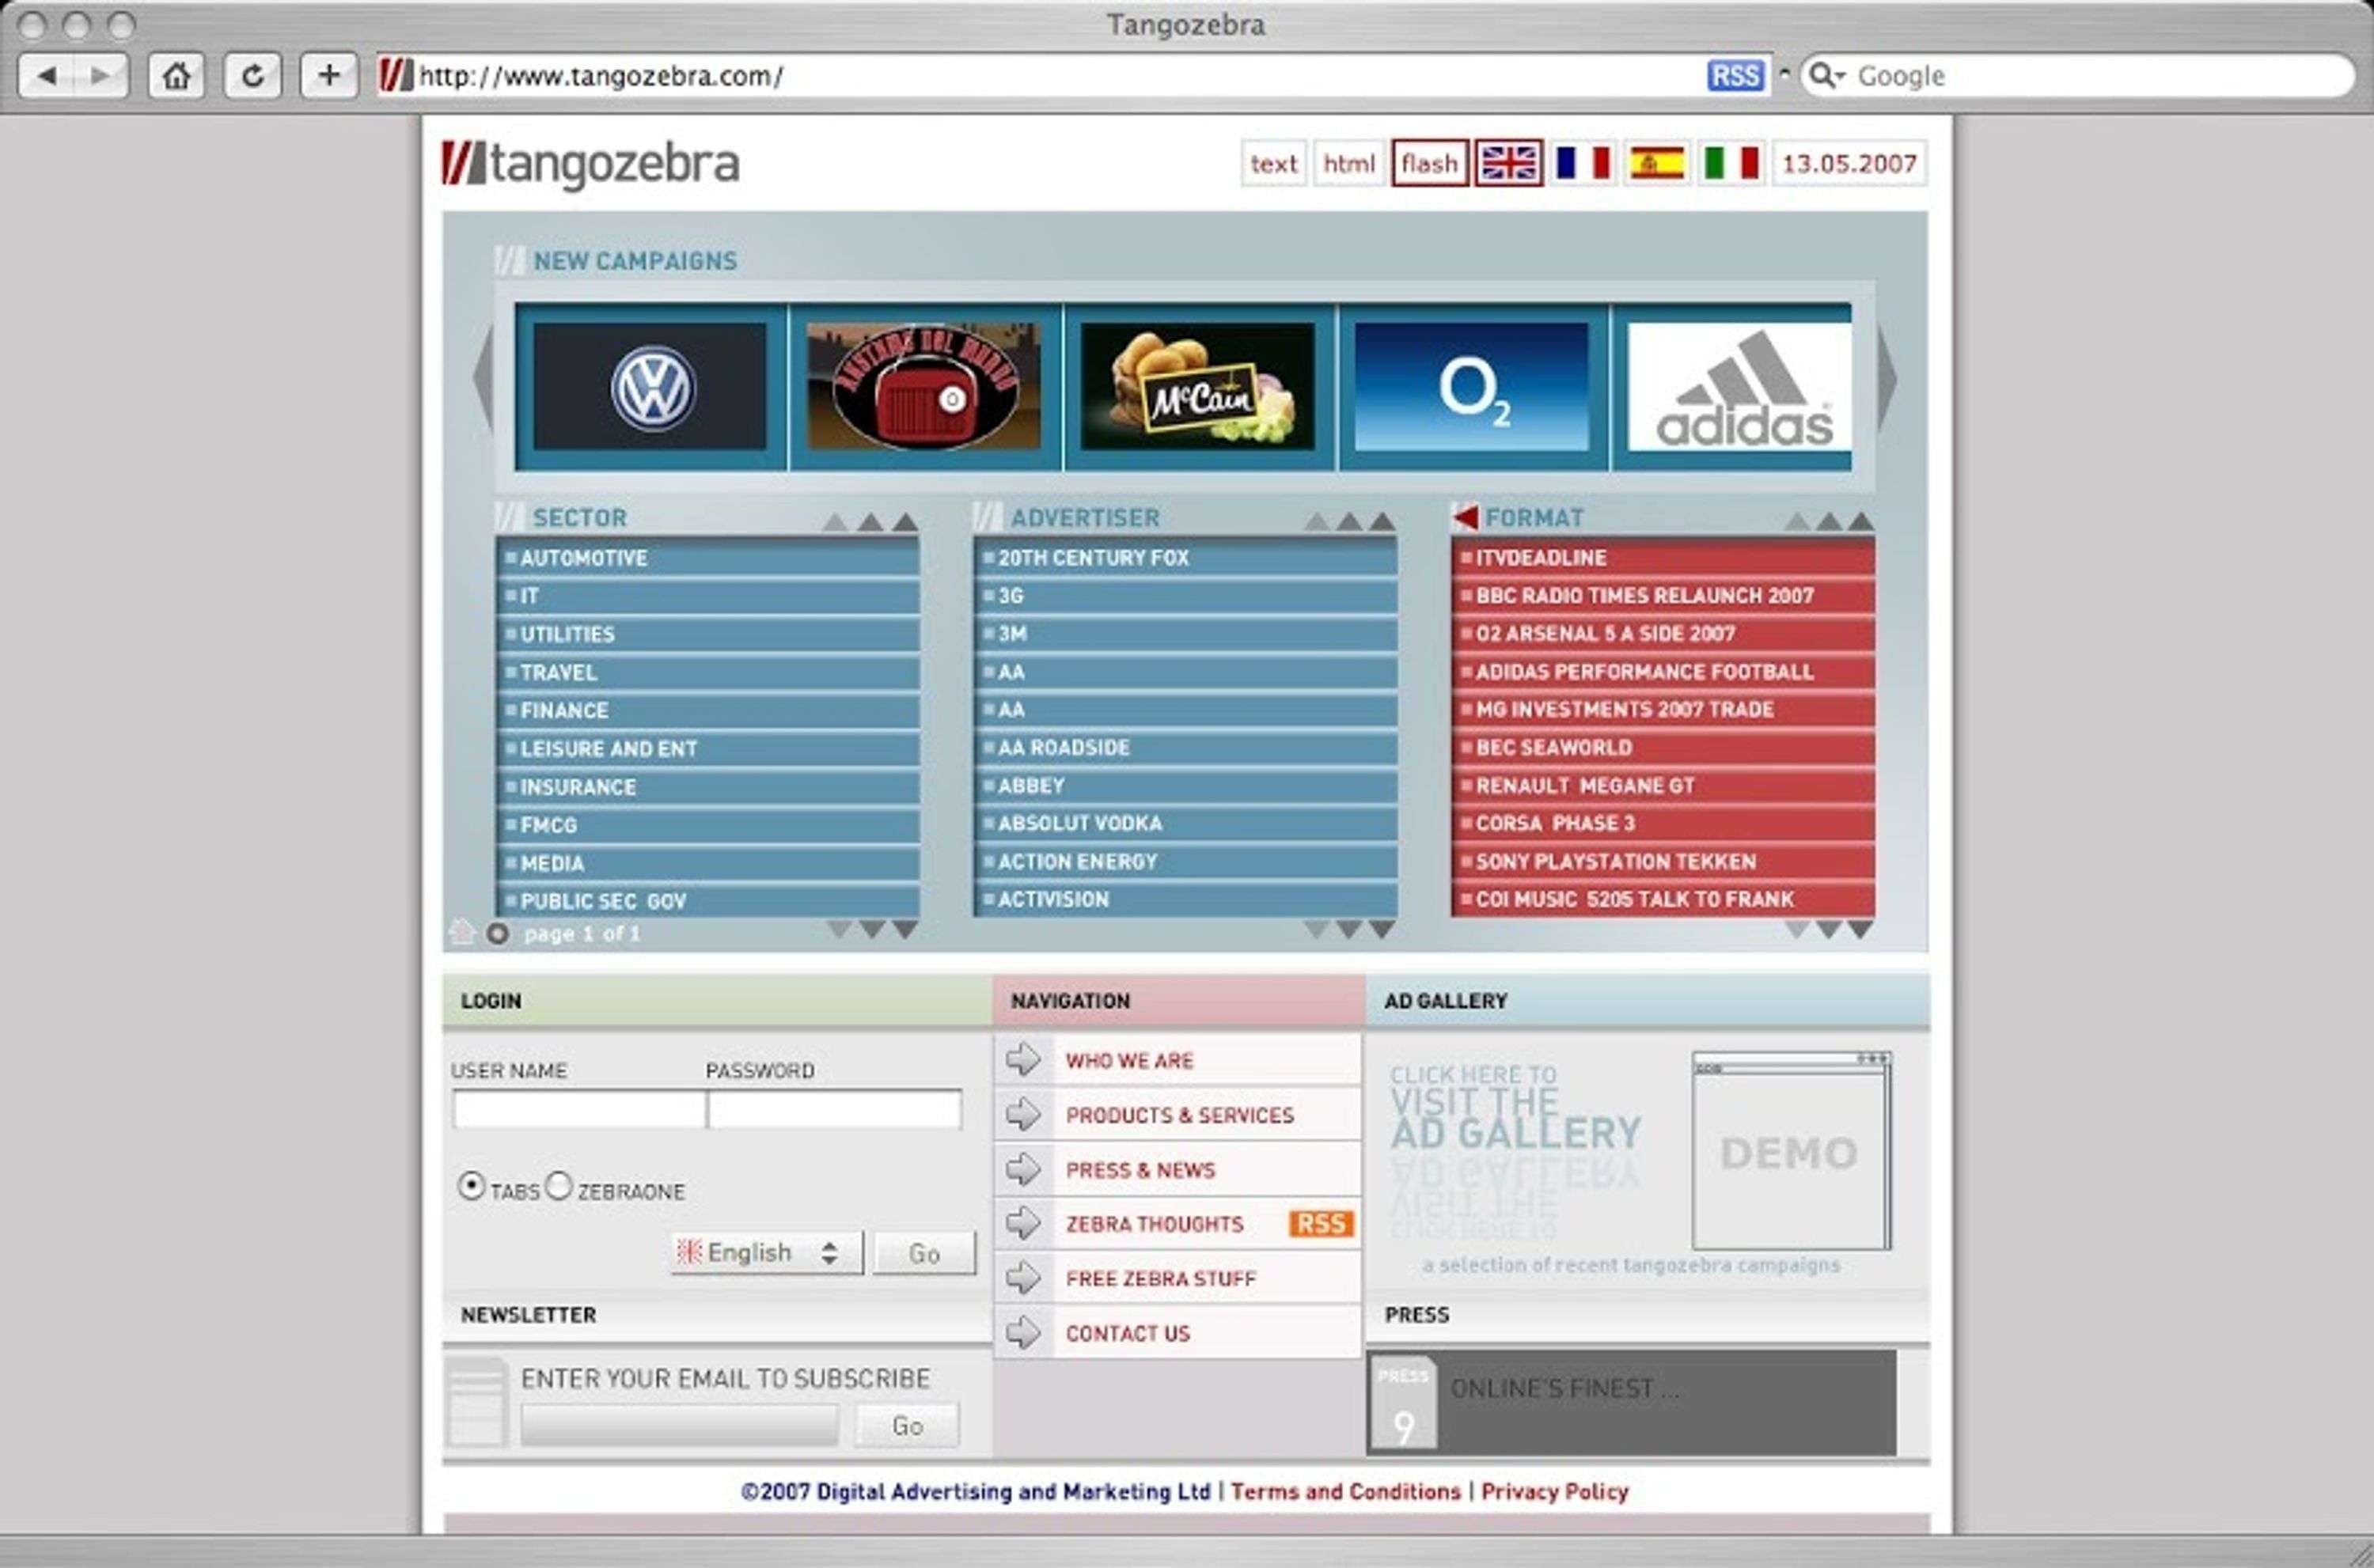2374x1568 pixels.
Task: Select the ABSOLUT VODKA advertiser row
Action: tap(1186, 823)
